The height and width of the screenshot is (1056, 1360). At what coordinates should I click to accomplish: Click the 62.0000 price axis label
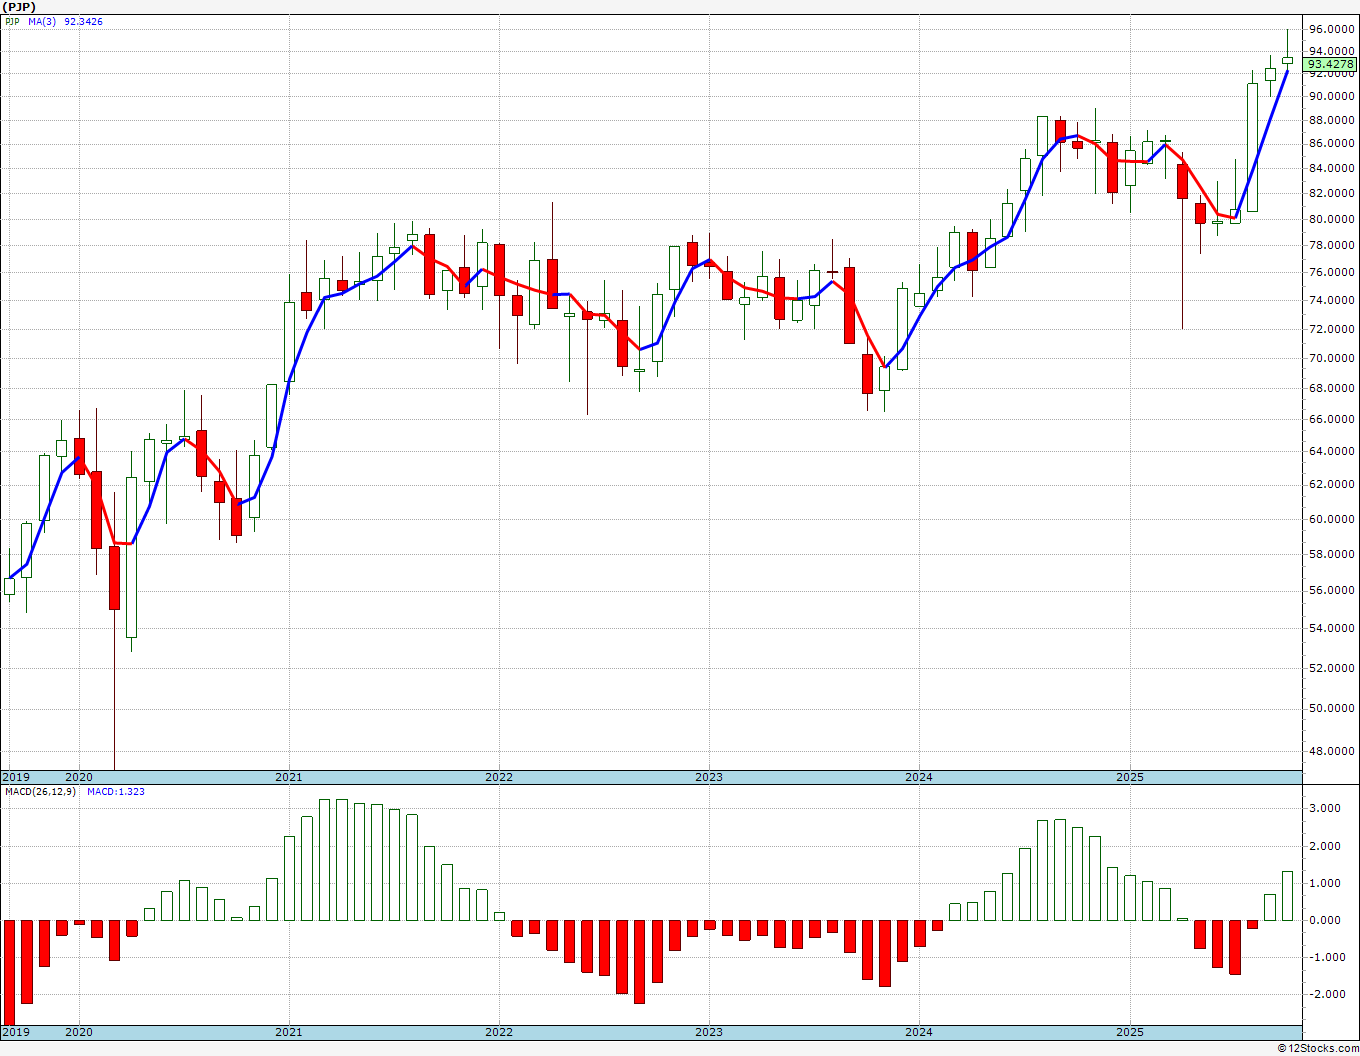(x=1332, y=484)
